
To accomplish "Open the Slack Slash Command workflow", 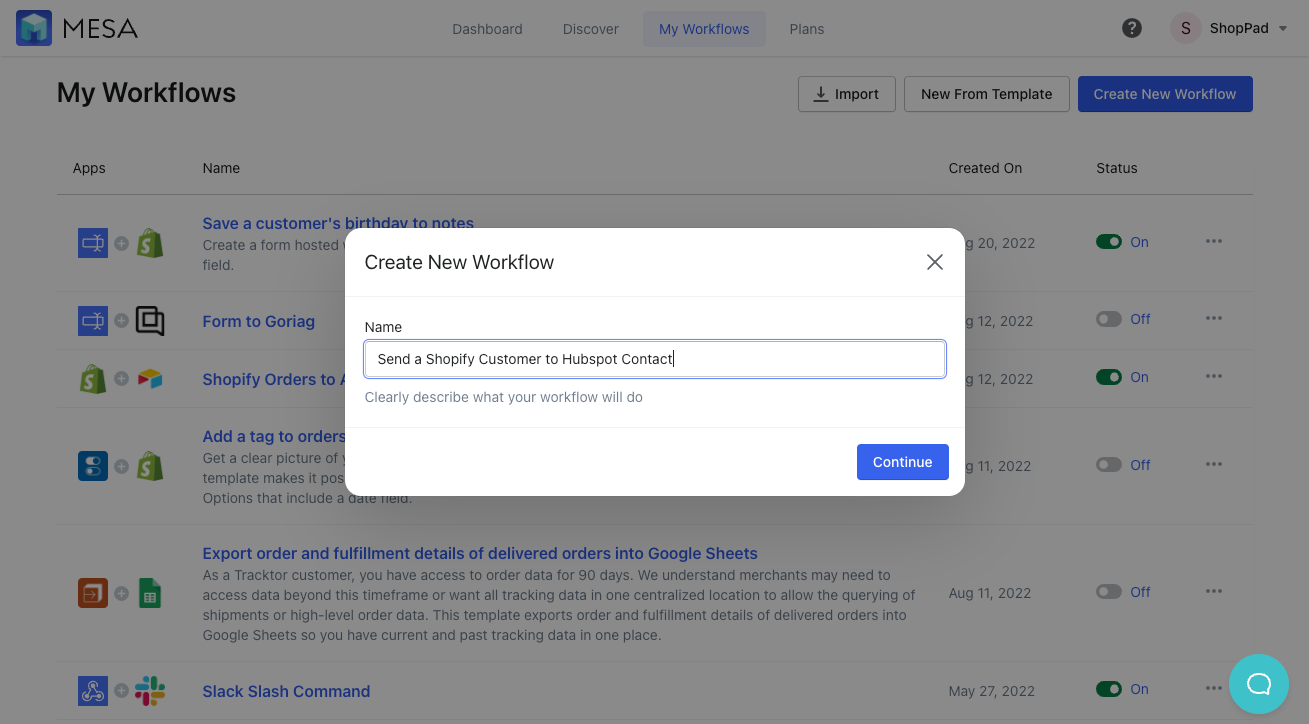I will point(286,691).
